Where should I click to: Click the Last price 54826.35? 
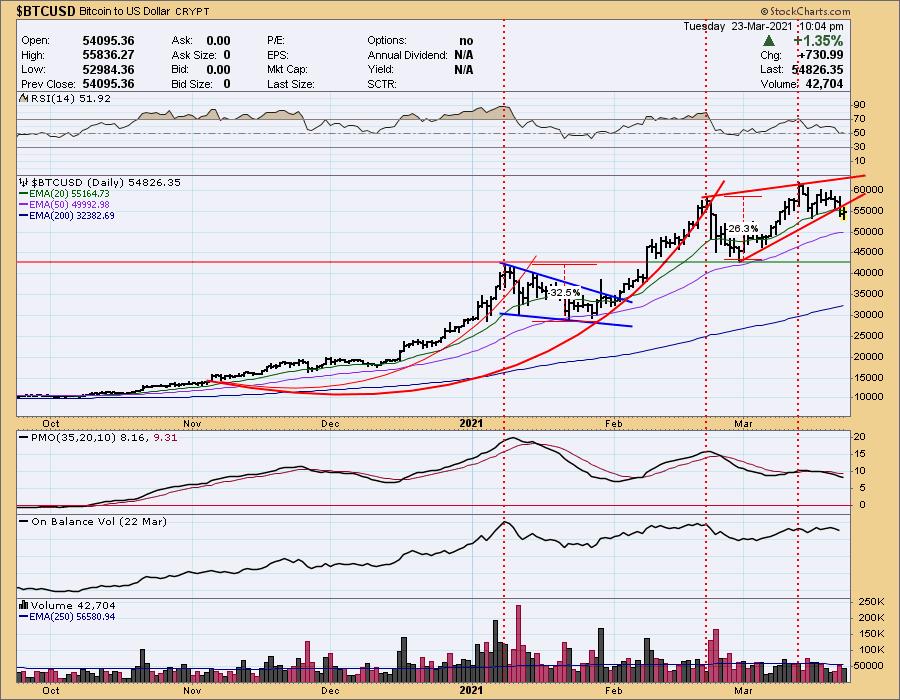817,69
